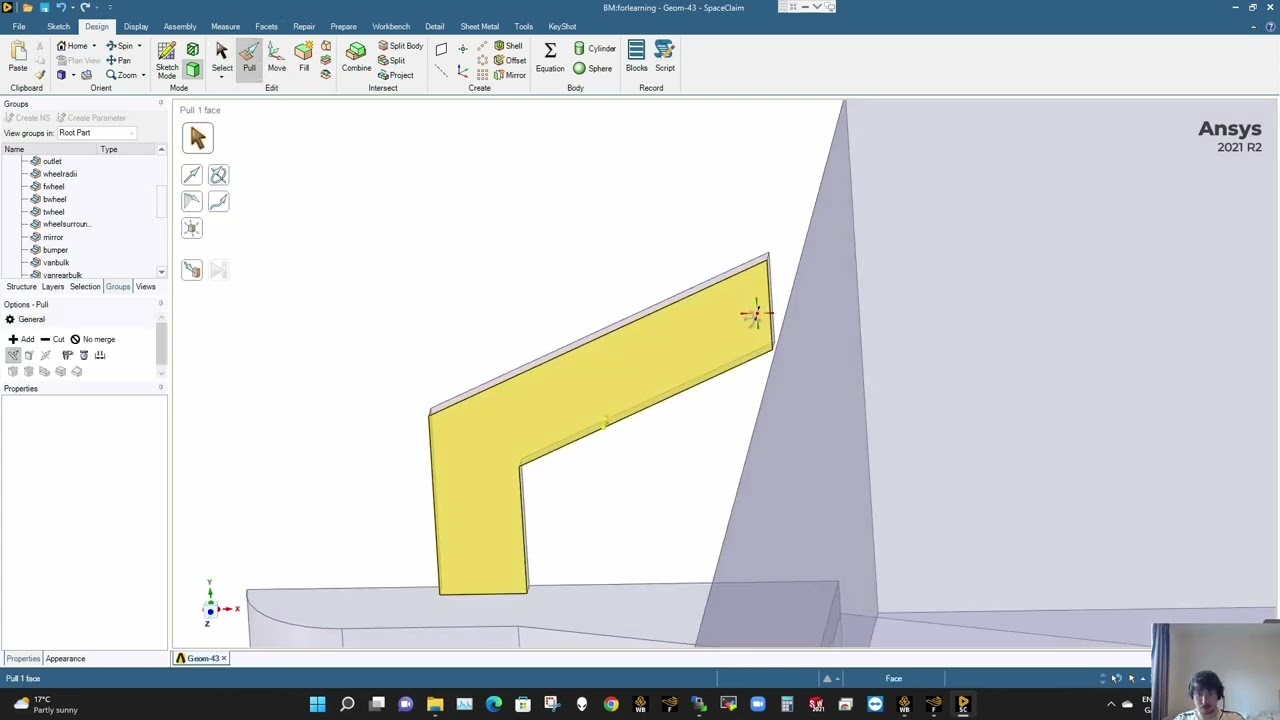Screen dimensions: 1280x720
Task: Click the Groups list scrollbar down arrow
Action: tap(161, 272)
